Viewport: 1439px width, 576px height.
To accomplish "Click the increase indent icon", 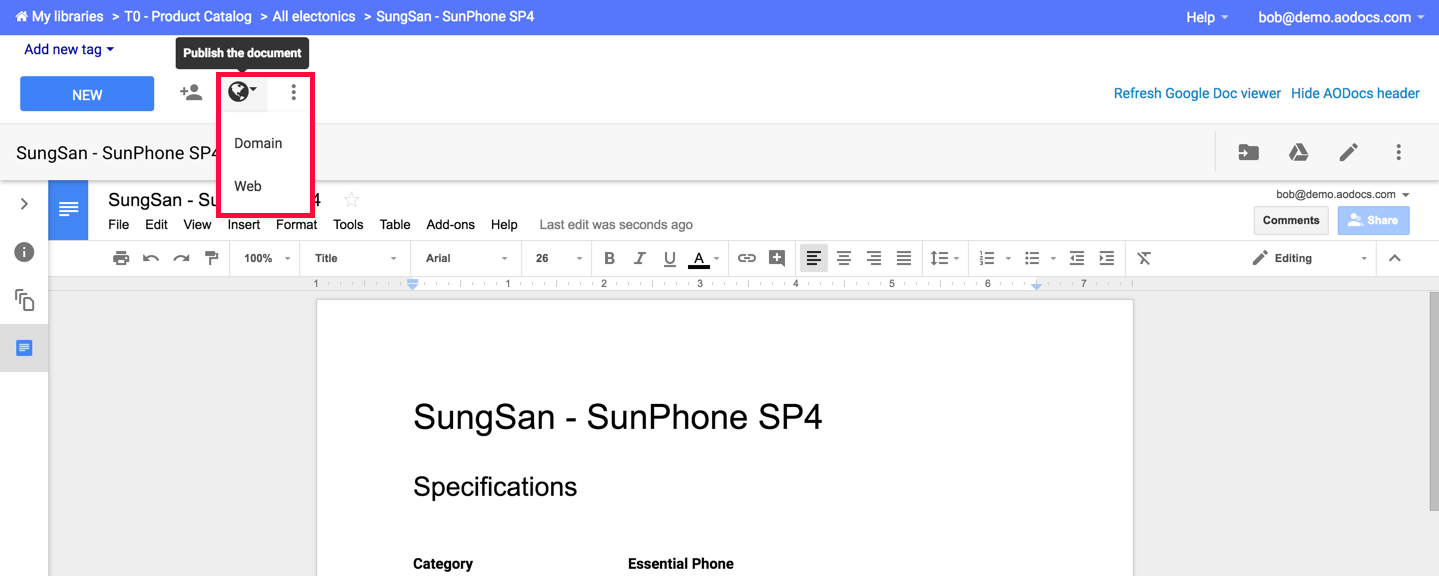I will (x=1107, y=258).
